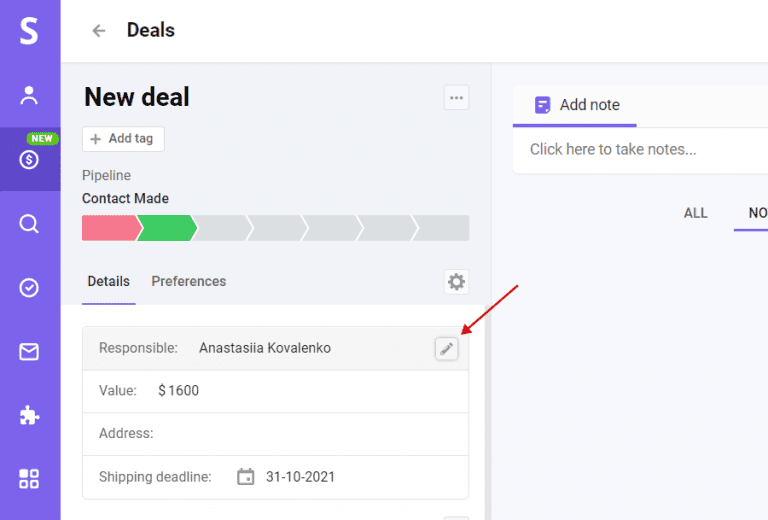Click the notes text field
This screenshot has width=768, height=520.
point(640,150)
